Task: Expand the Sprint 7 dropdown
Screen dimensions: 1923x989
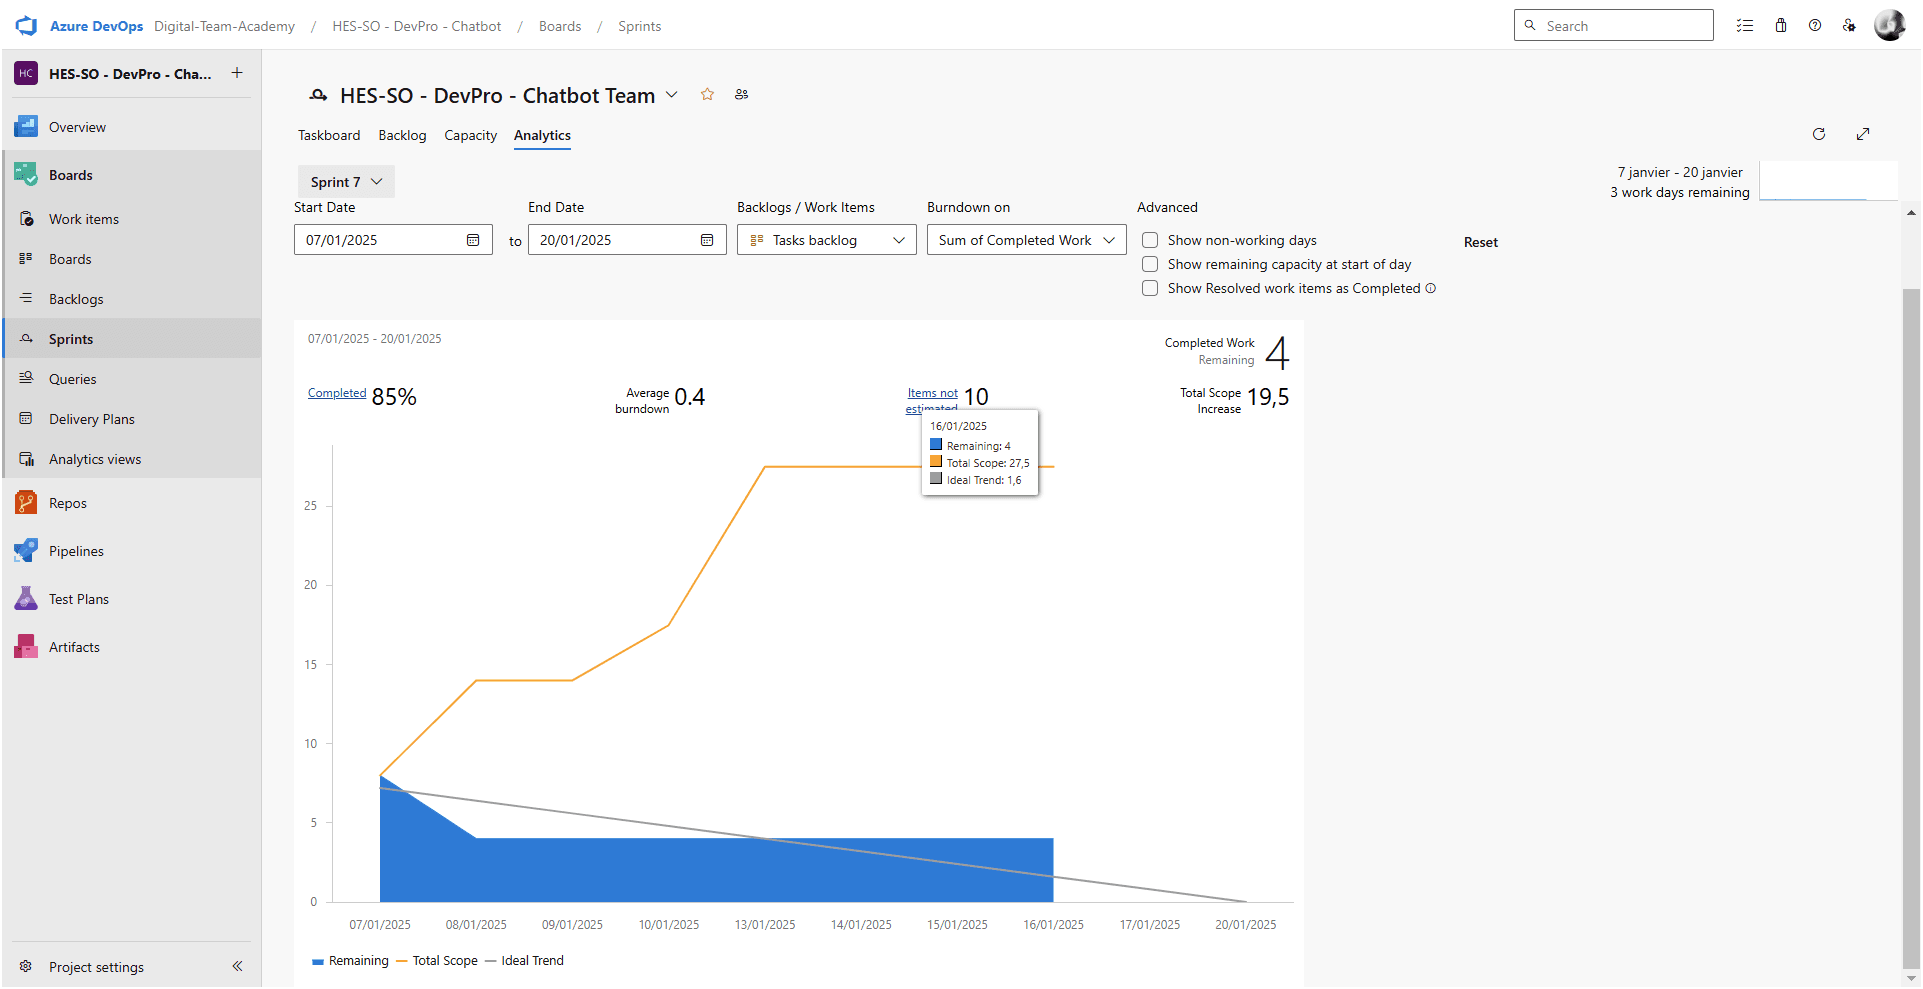Action: (x=346, y=182)
